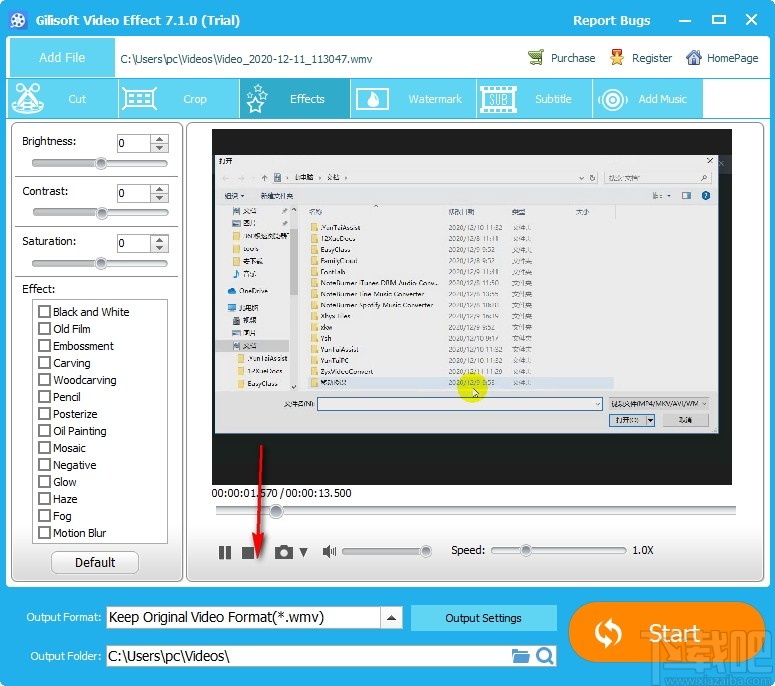
Task: Open Output Settings
Action: click(483, 618)
